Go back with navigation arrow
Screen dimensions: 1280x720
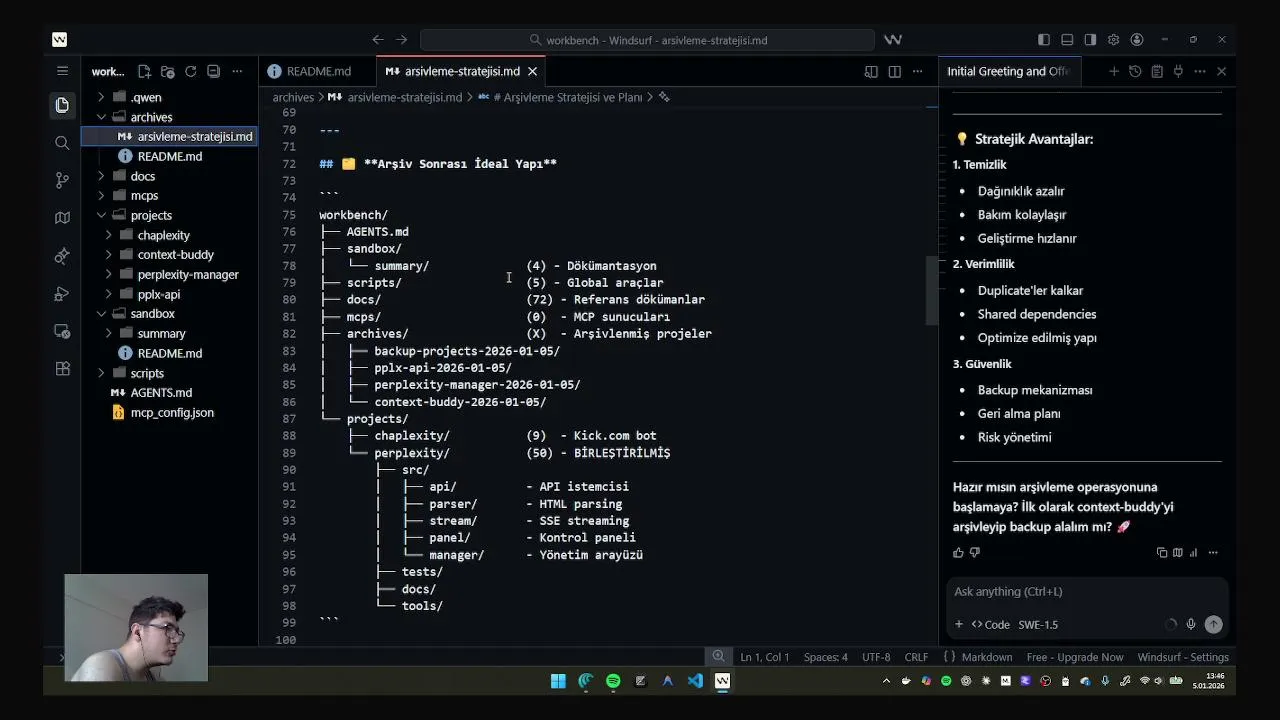(x=377, y=40)
